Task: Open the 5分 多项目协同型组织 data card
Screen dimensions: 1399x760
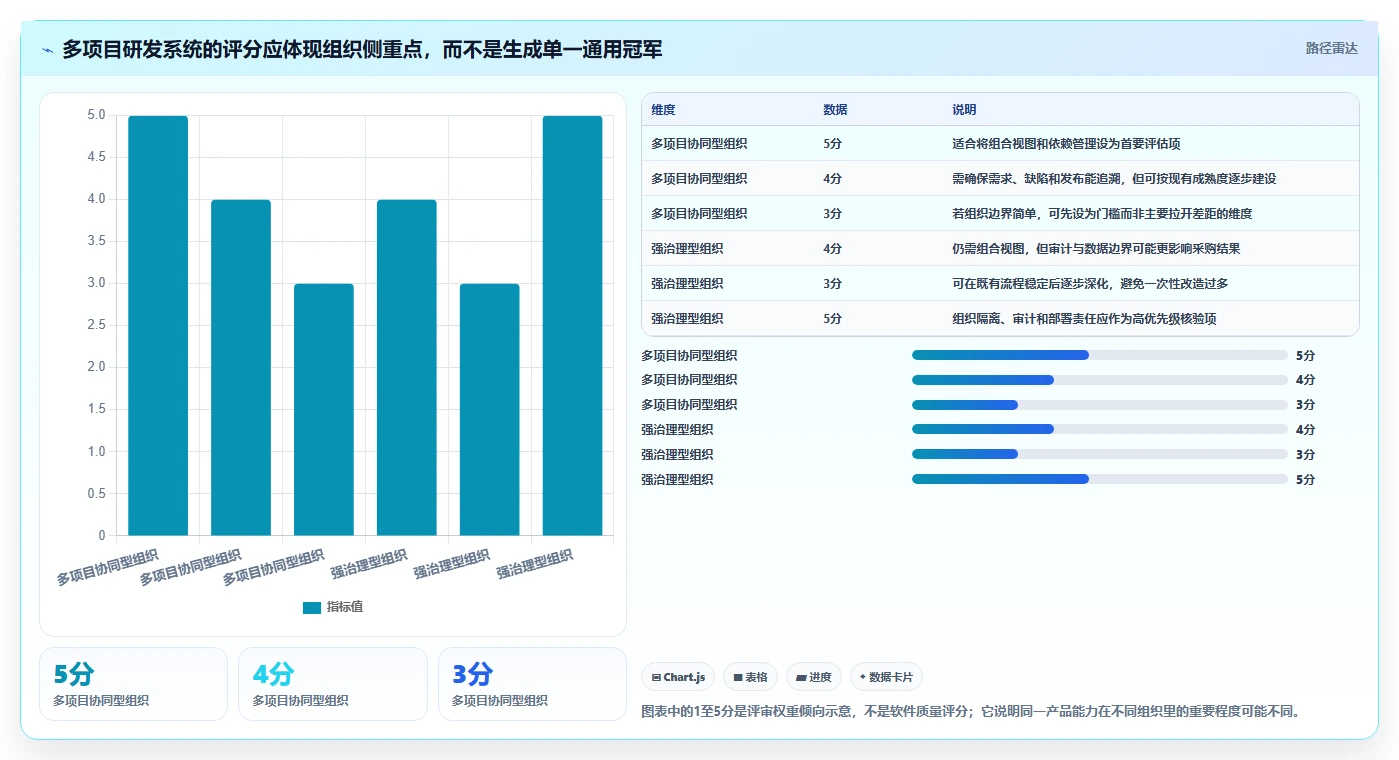Action: tap(133, 684)
